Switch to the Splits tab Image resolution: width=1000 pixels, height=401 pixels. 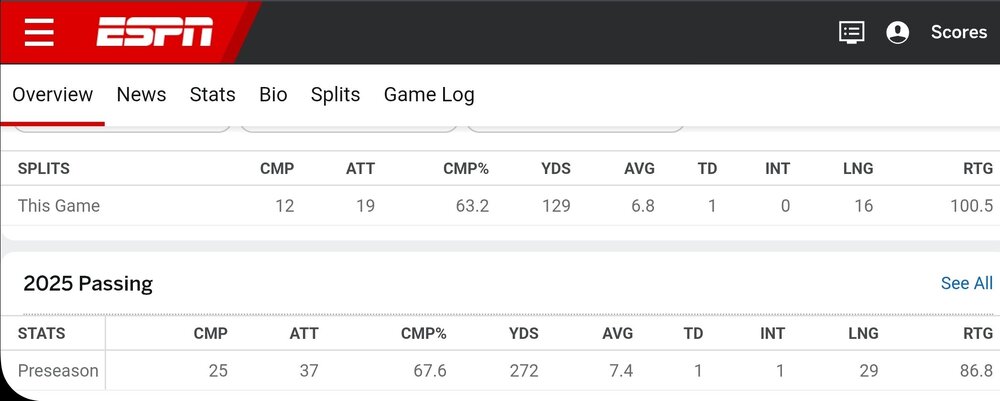(x=335, y=95)
